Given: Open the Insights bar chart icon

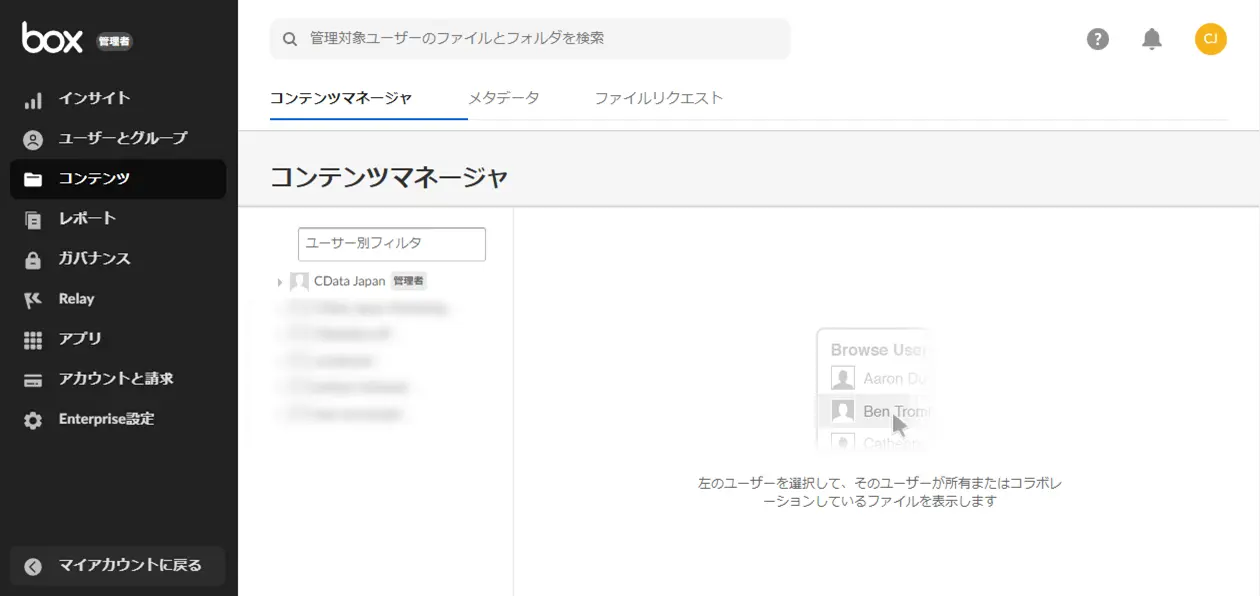Looking at the screenshot, I should coord(33,99).
